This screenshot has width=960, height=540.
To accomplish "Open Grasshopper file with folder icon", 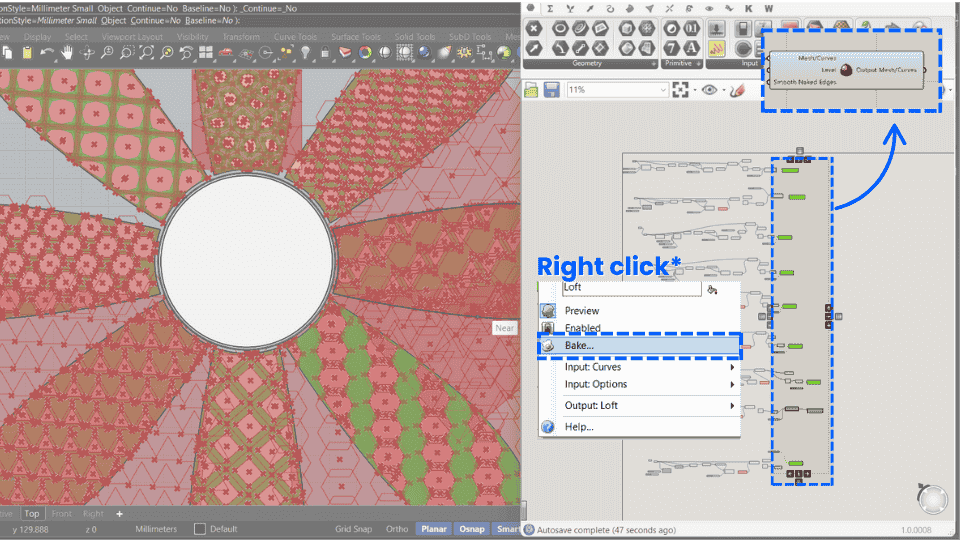I will (531, 90).
